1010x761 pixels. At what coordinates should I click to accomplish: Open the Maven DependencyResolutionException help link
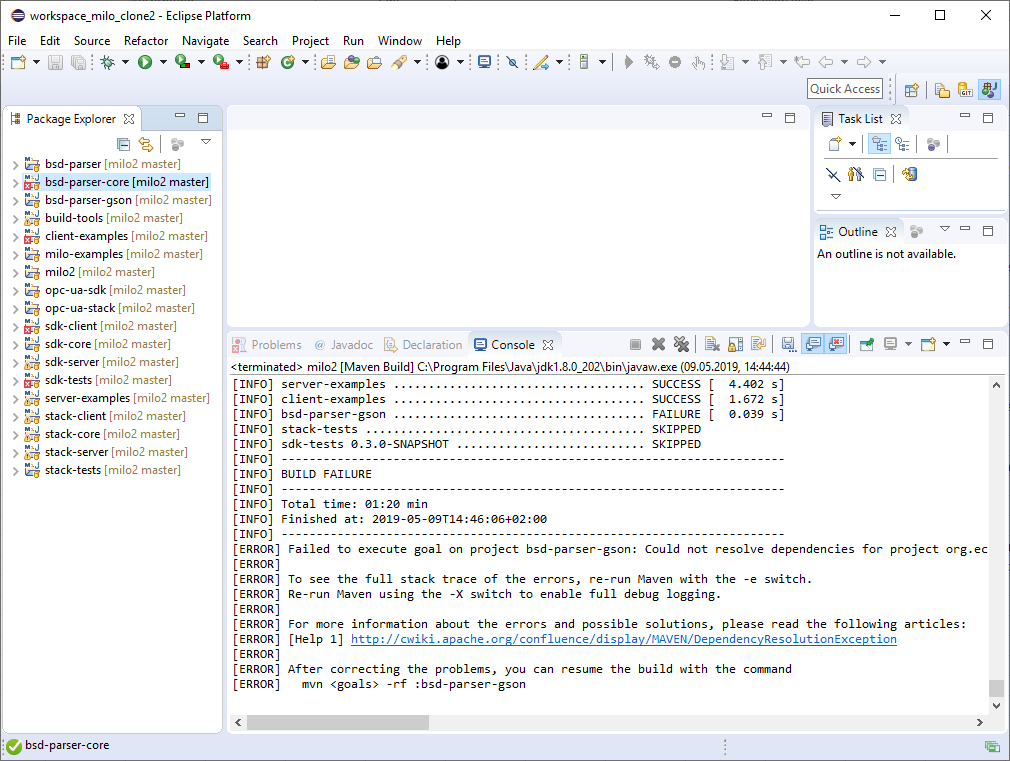[x=623, y=639]
